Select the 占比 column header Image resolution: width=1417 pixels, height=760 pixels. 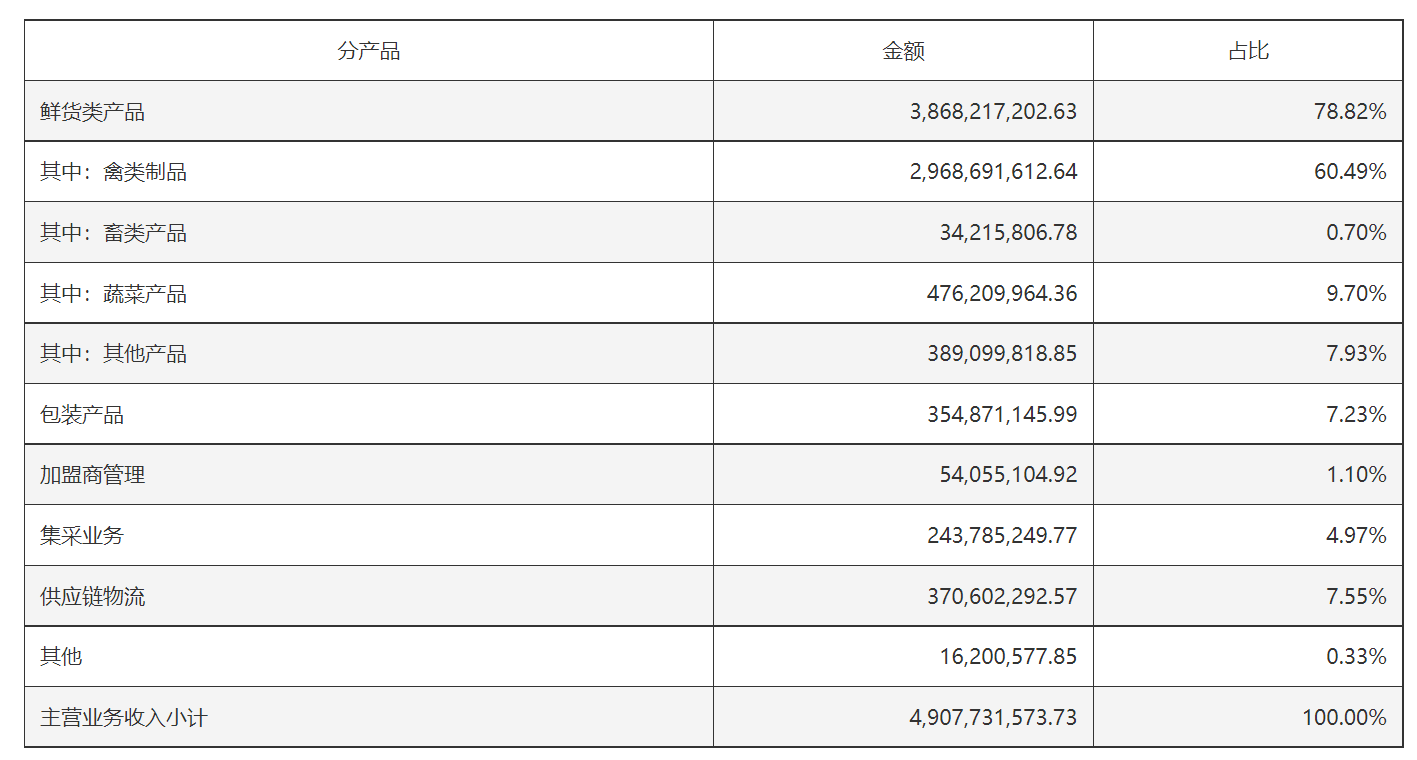click(1248, 51)
